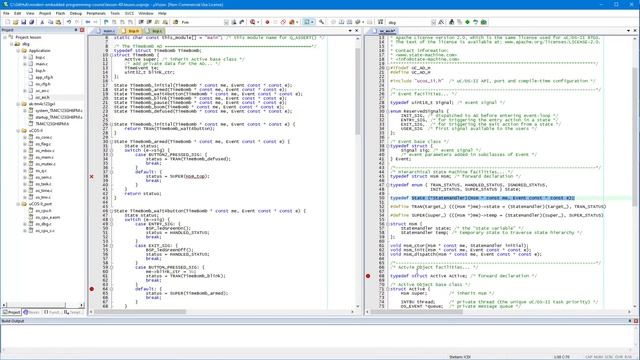Open right editor tab list dropdown
Image resolution: width=640 pixels, height=360 pixels.
coord(628,31)
